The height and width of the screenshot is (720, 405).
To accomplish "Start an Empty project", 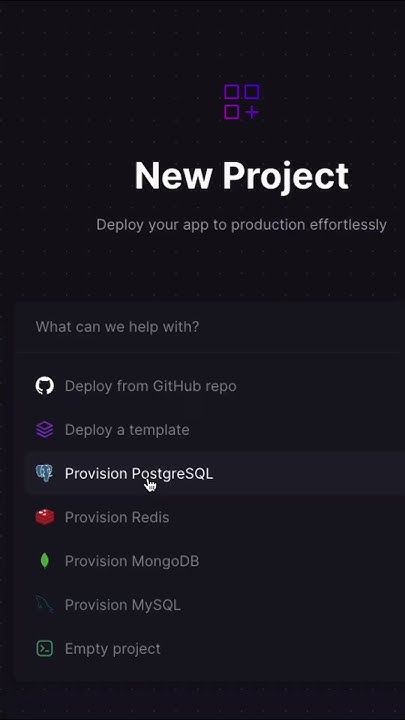I will pyautogui.click(x=112, y=649).
